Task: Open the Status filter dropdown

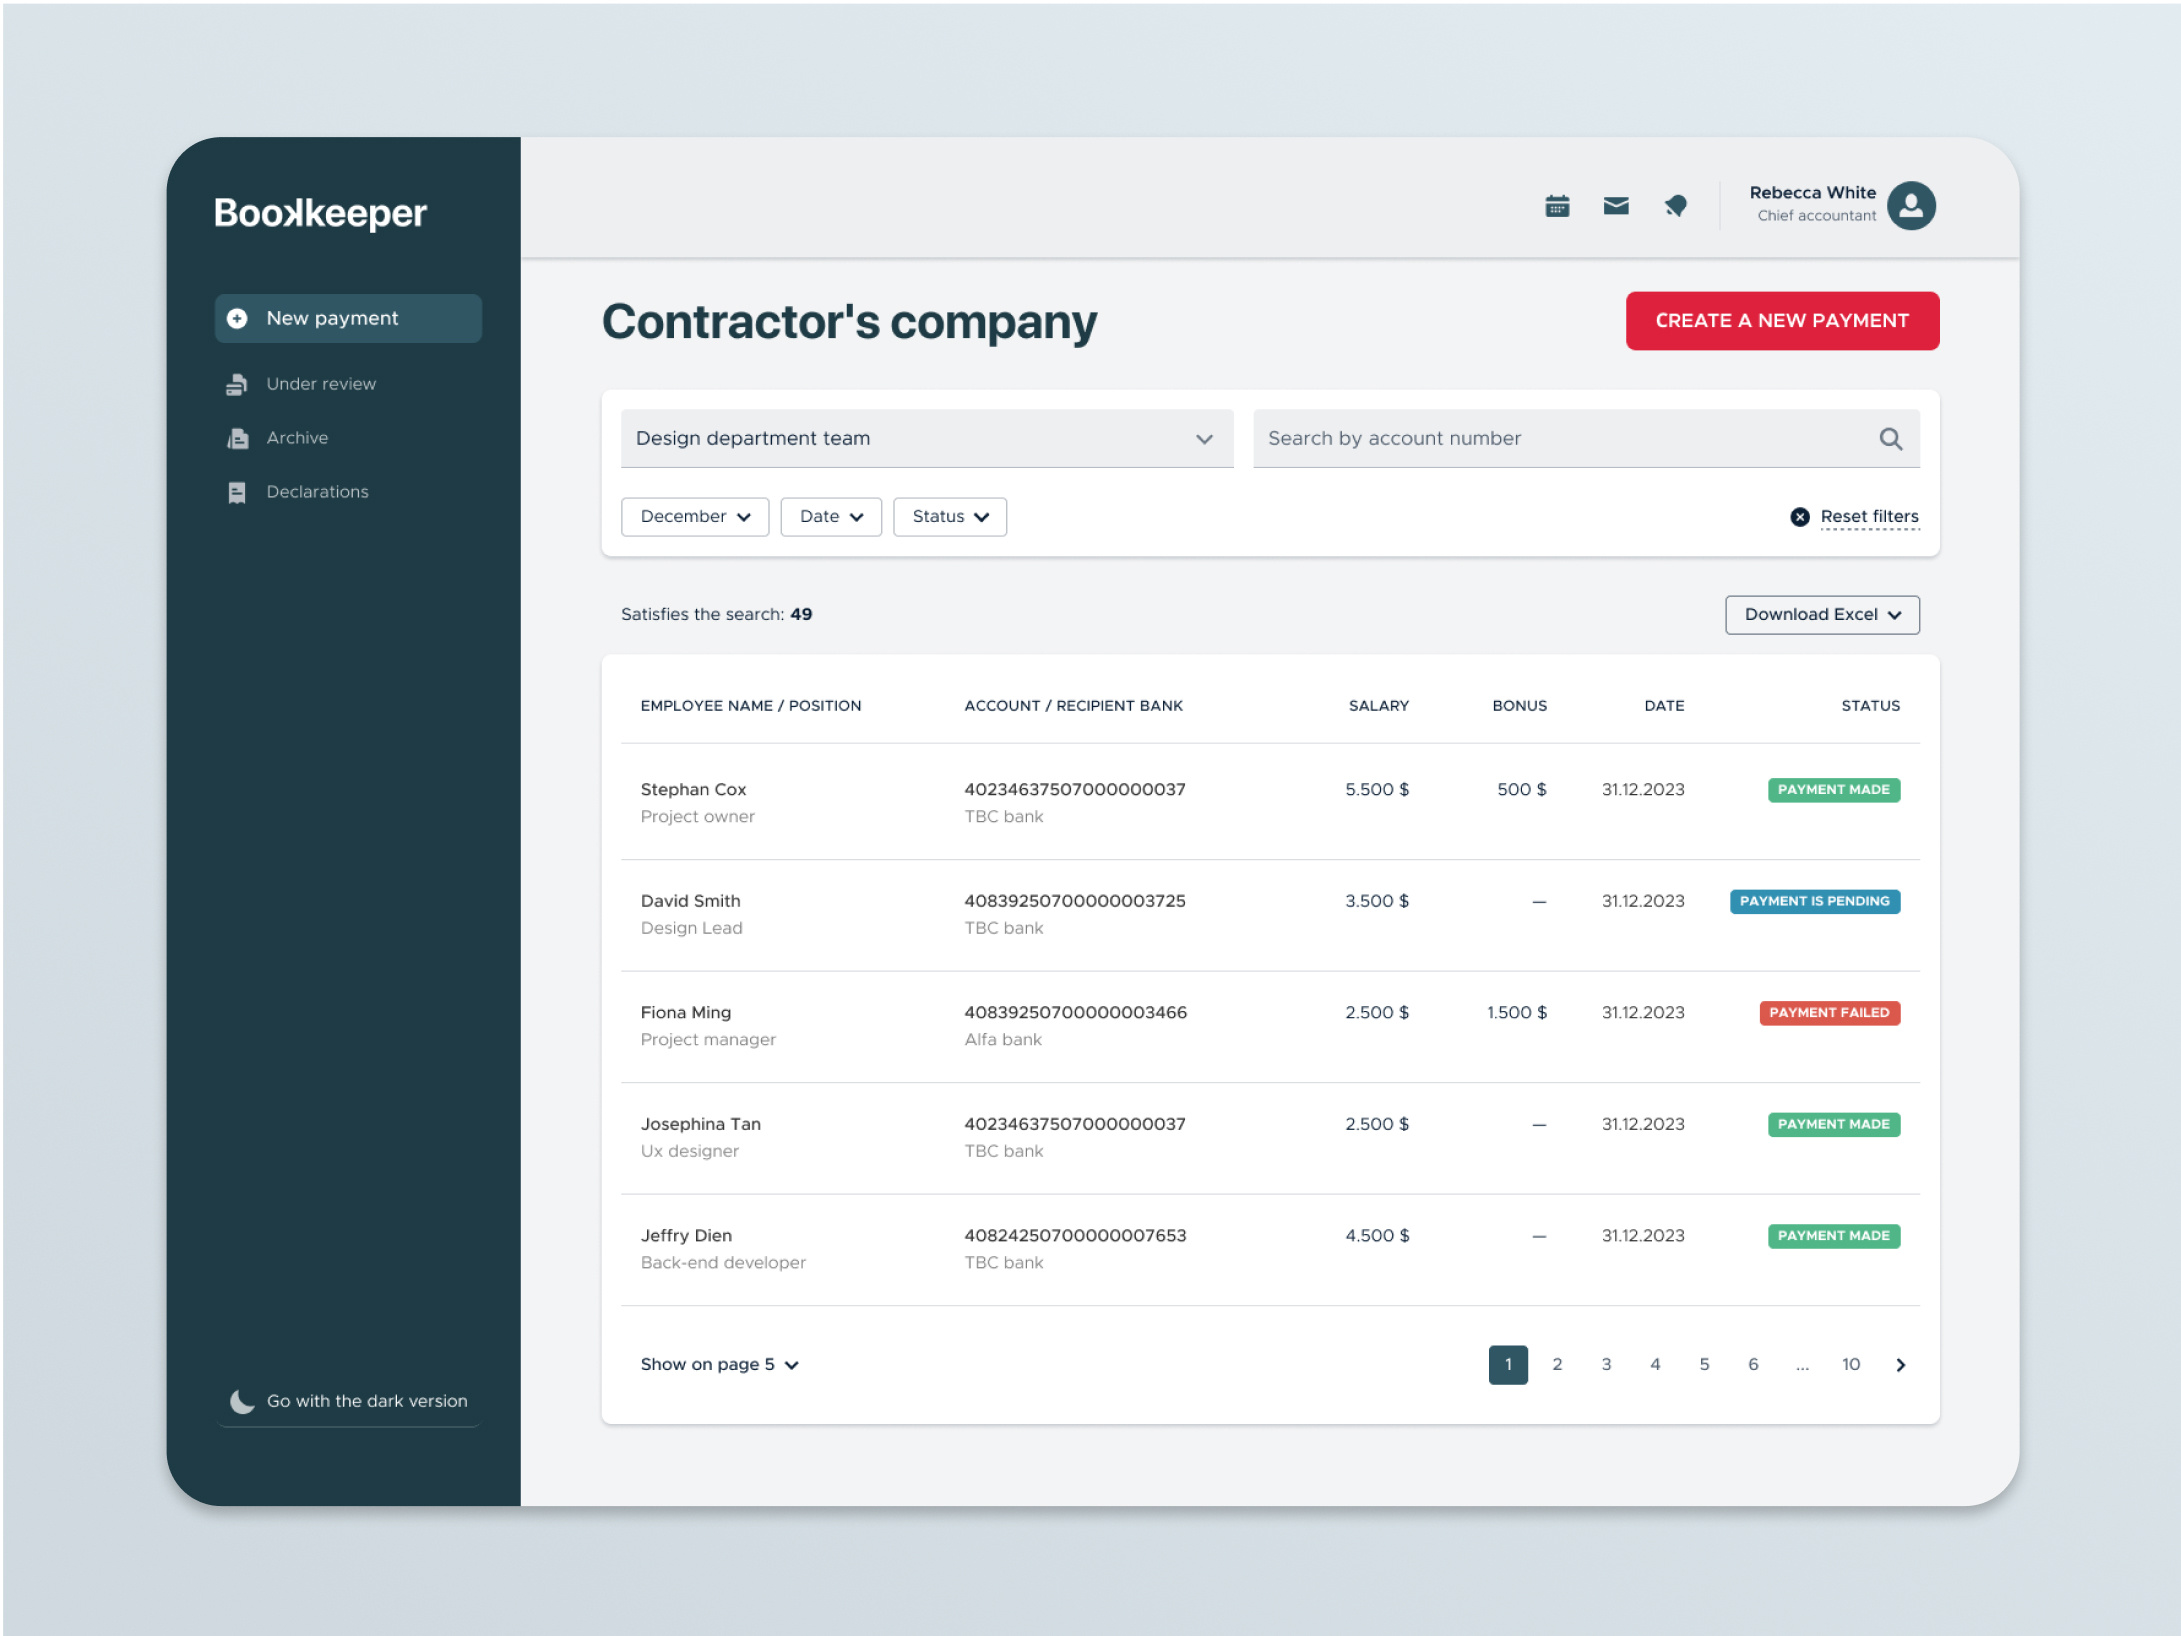Action: (x=948, y=516)
